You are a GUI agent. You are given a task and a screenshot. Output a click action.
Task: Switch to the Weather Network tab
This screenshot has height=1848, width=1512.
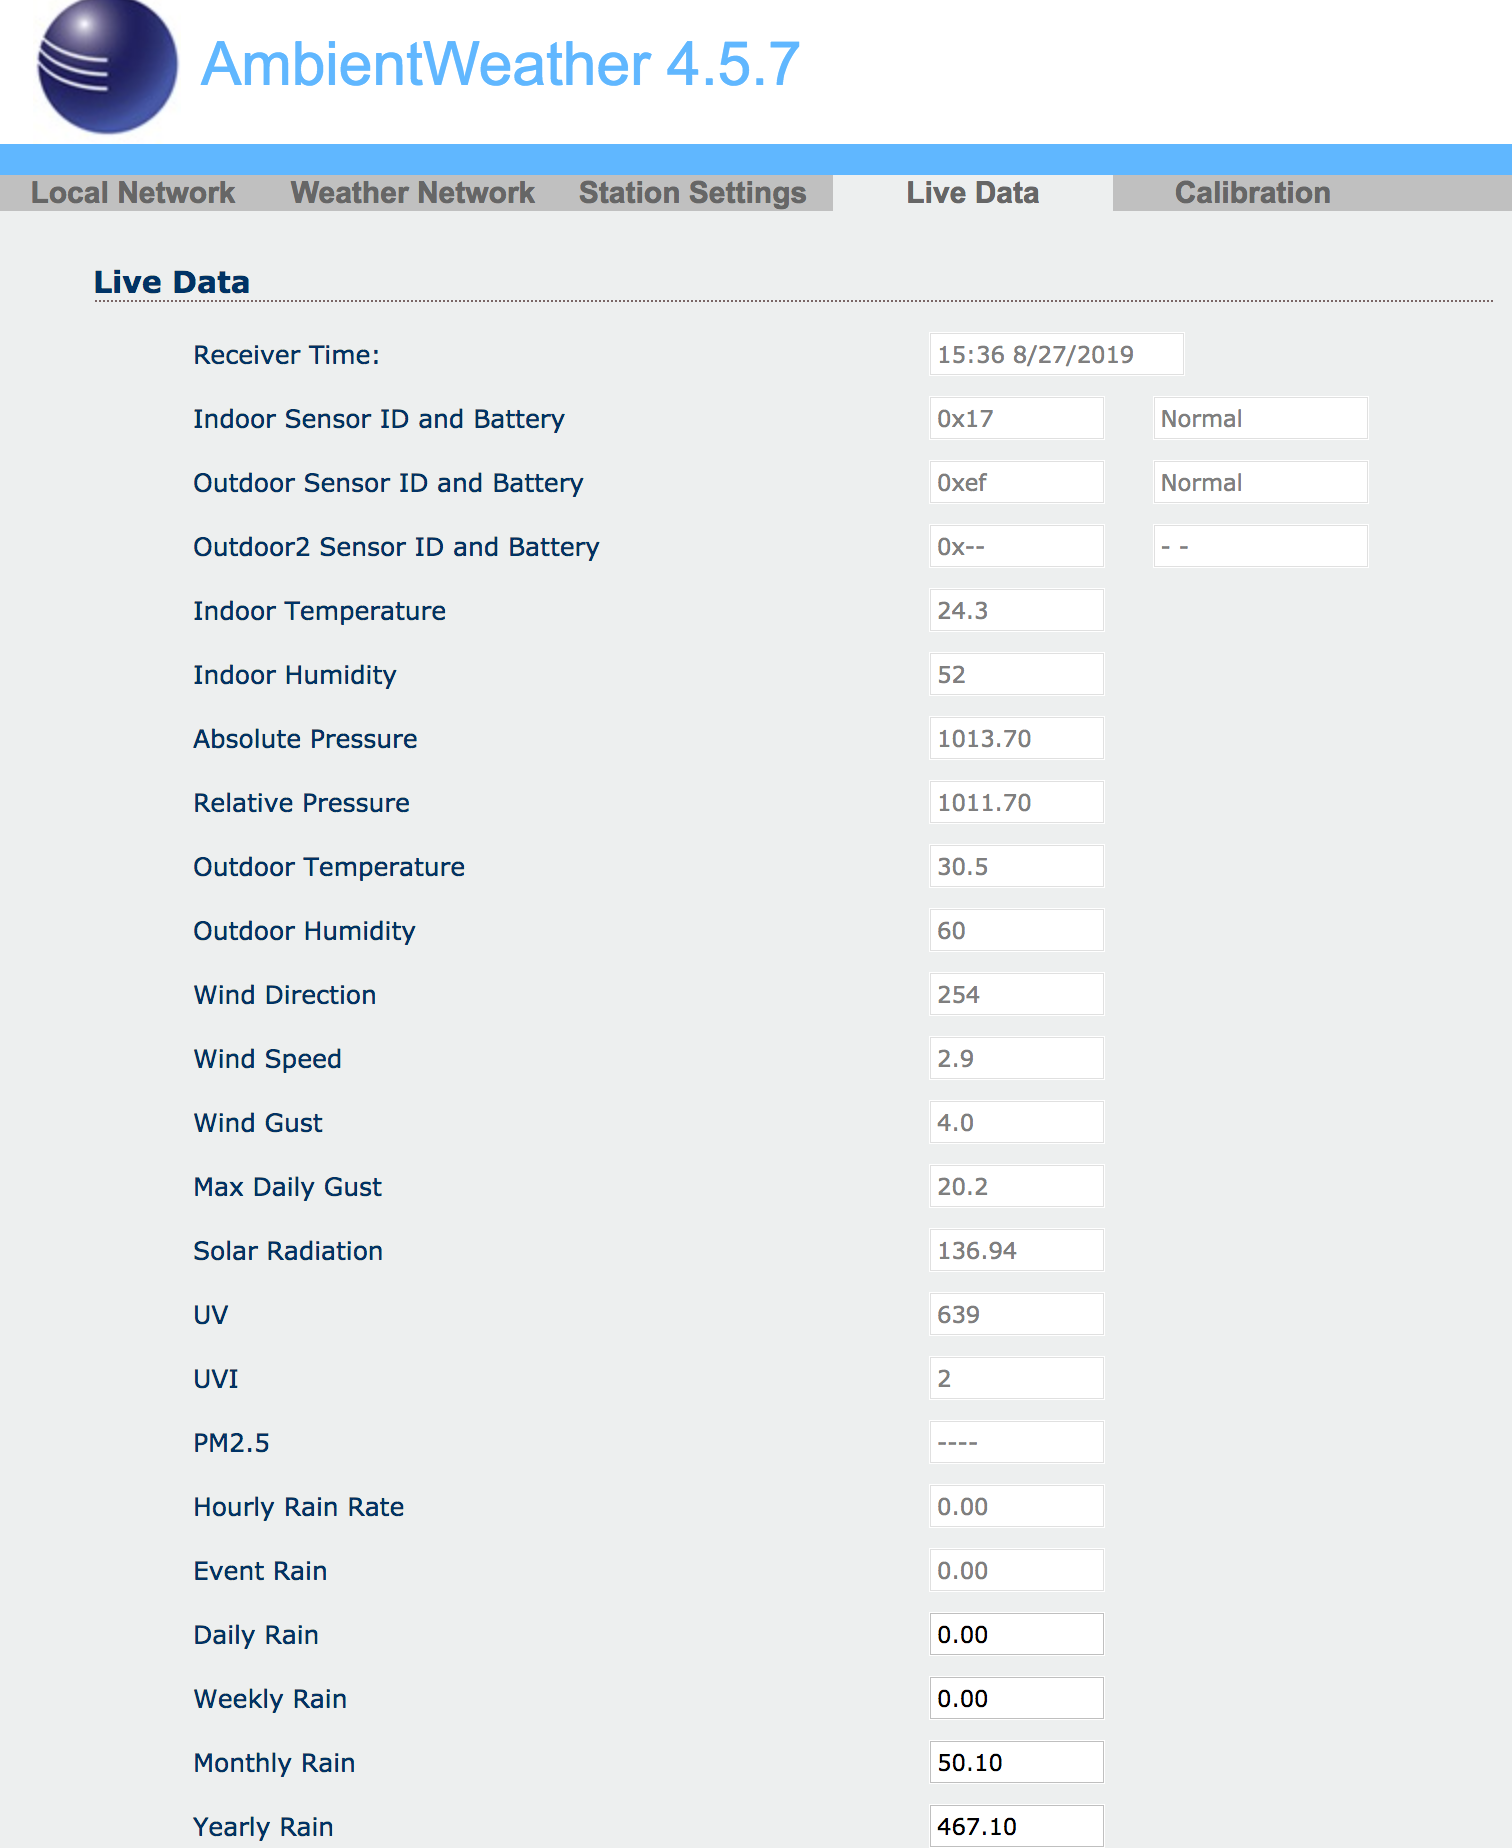pos(412,193)
